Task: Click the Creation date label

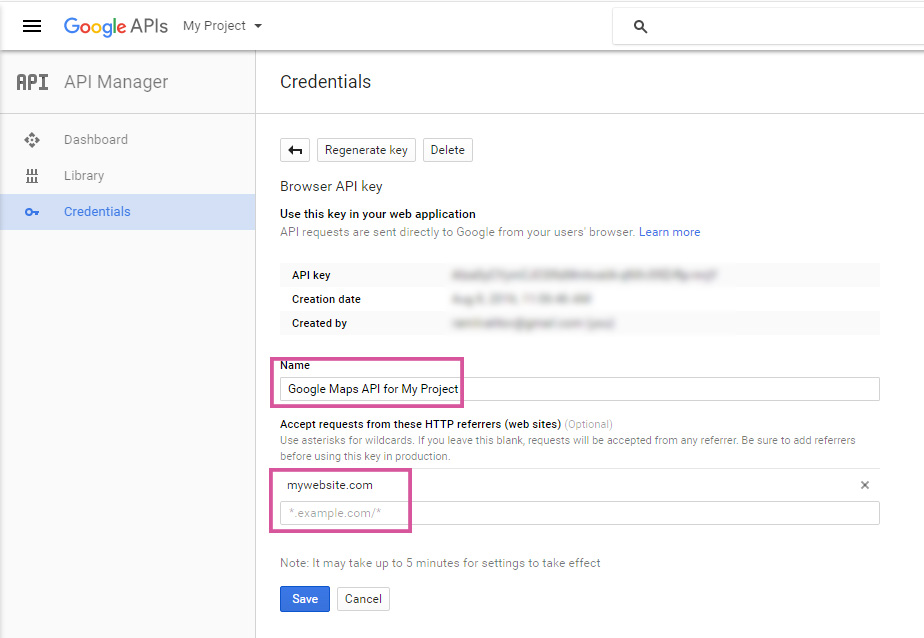Action: click(326, 299)
